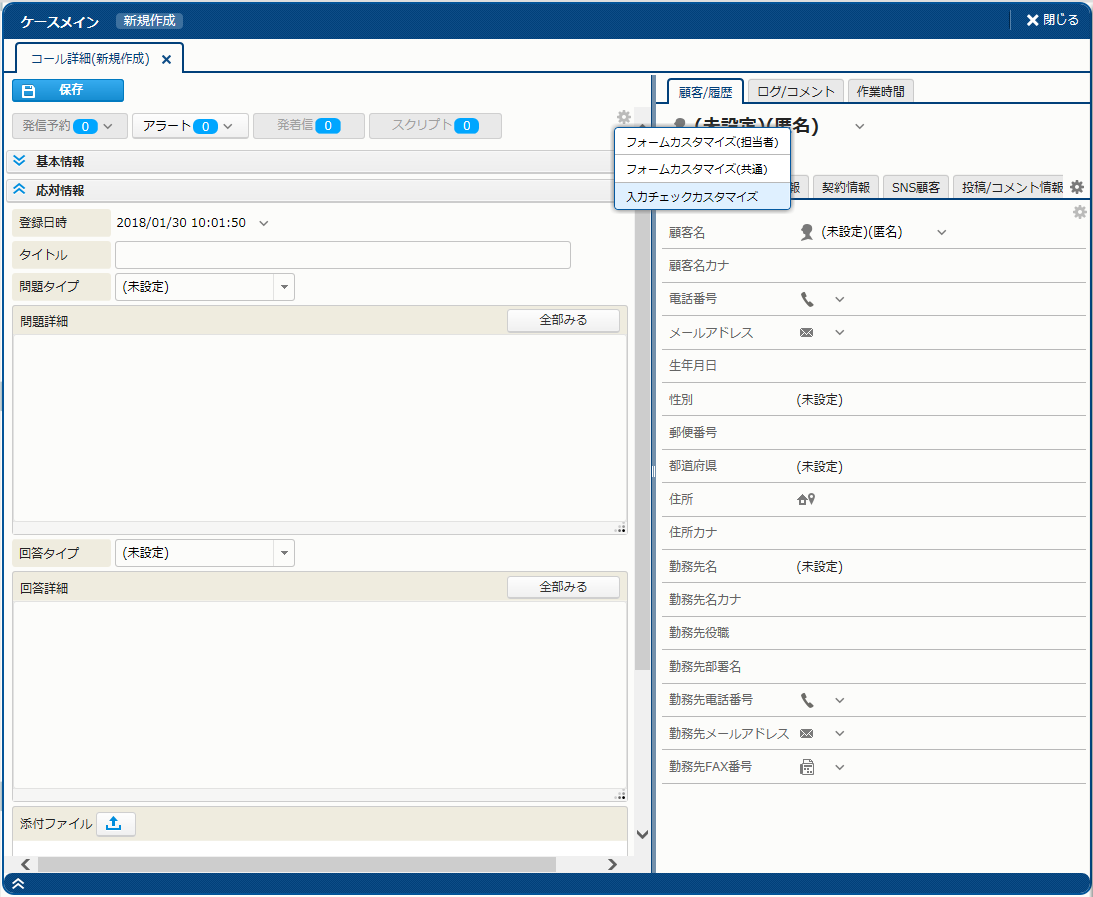Click into the タイトル text field

(x=342, y=255)
